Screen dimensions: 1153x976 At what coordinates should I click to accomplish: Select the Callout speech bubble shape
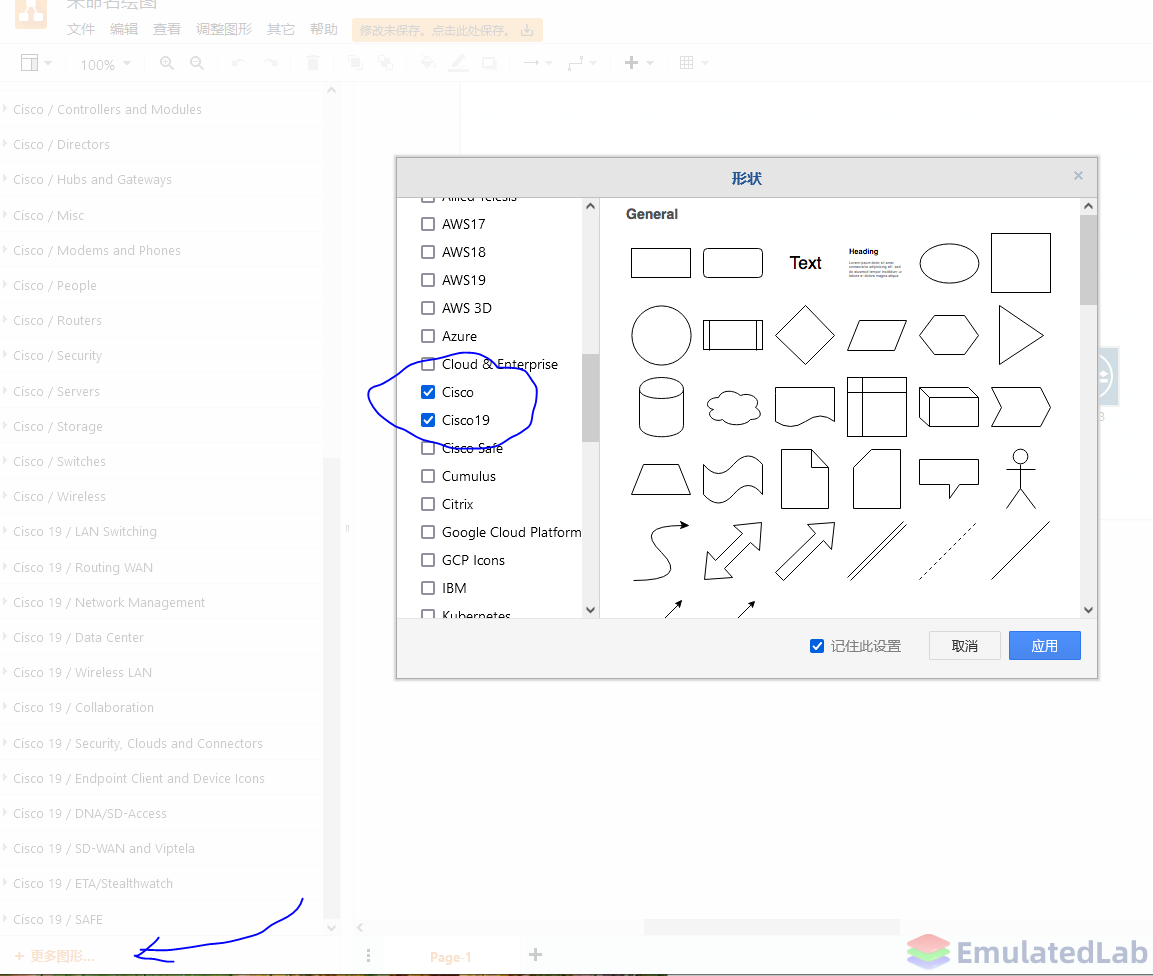coord(949,479)
